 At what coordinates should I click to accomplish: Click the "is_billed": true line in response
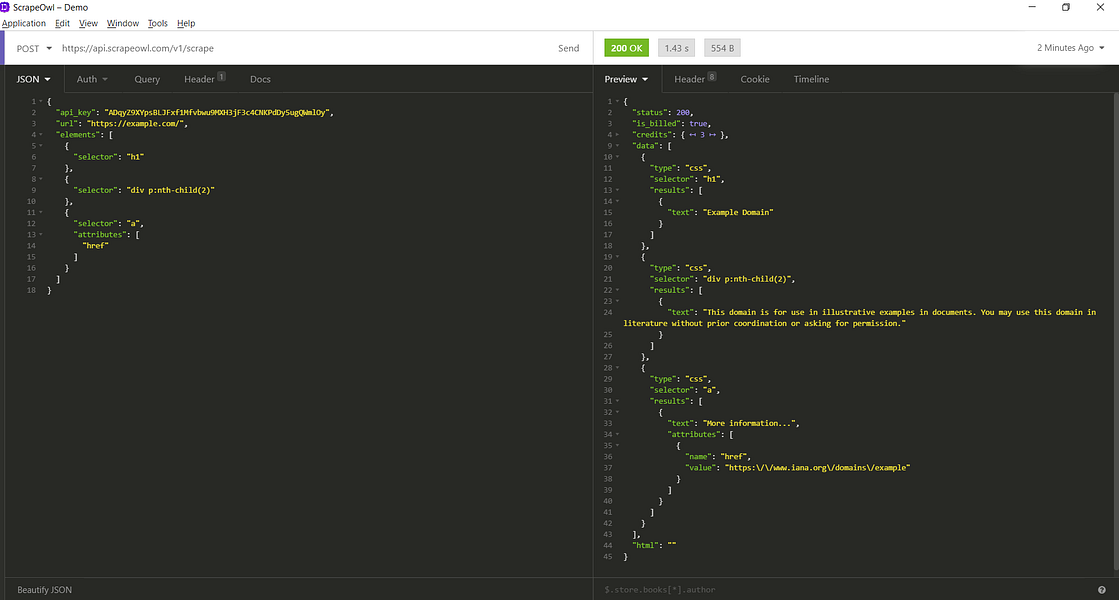pyautogui.click(x=672, y=124)
